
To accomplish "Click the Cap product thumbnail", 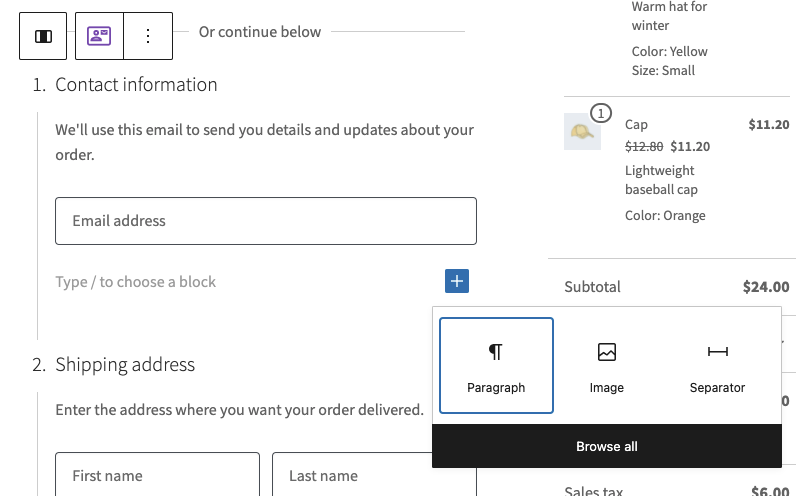I will tap(582, 131).
